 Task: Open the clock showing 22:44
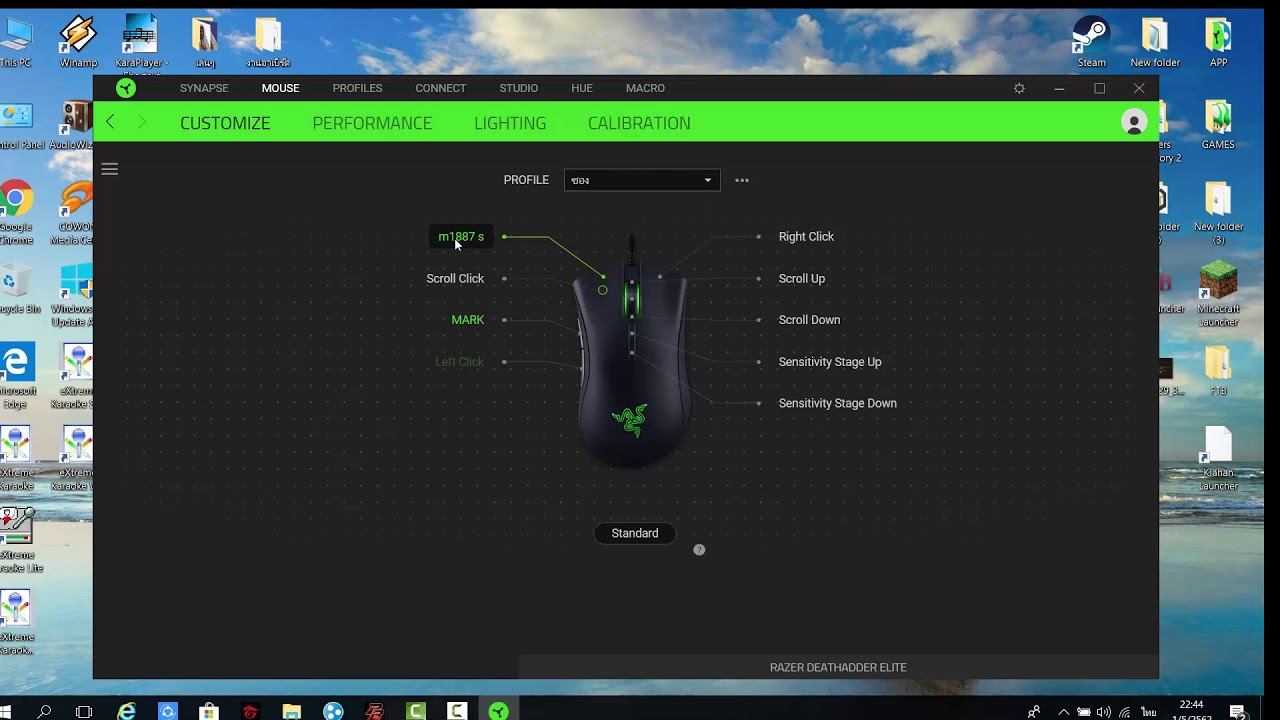[1191, 704]
